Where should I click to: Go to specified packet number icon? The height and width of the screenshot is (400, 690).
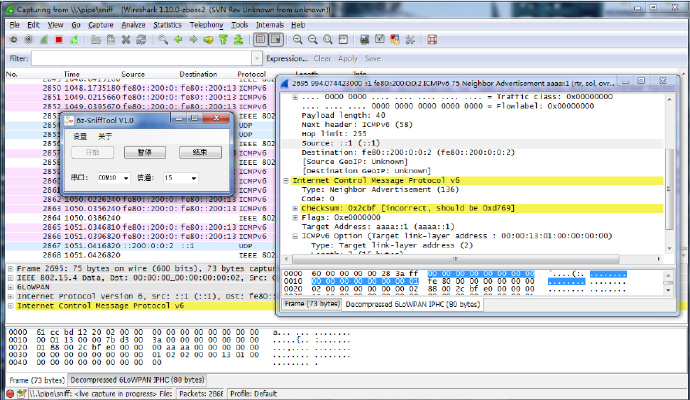point(208,40)
